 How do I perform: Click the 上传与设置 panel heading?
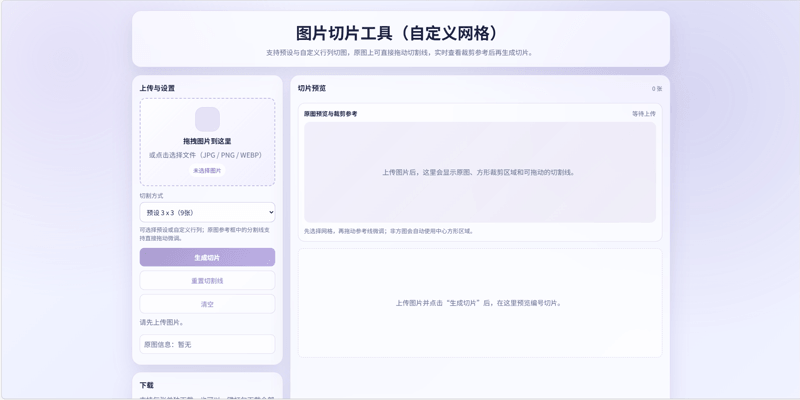(157, 88)
